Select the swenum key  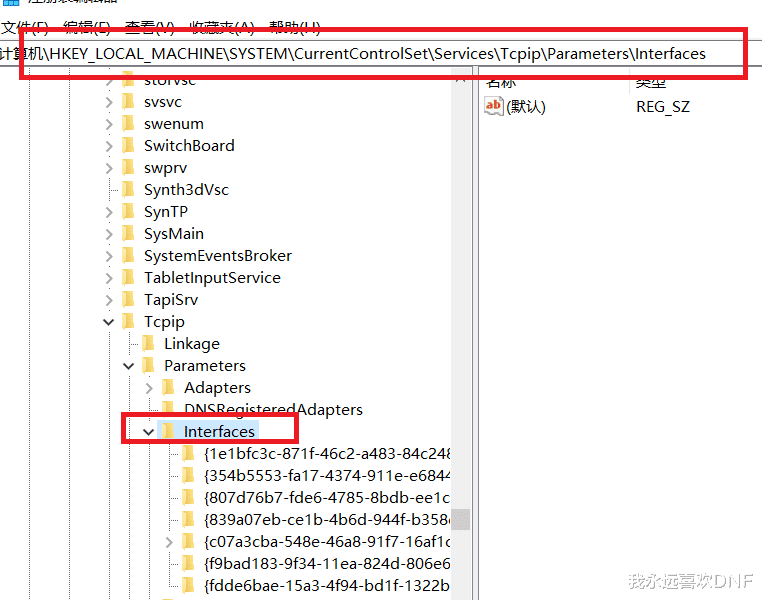[x=173, y=124]
